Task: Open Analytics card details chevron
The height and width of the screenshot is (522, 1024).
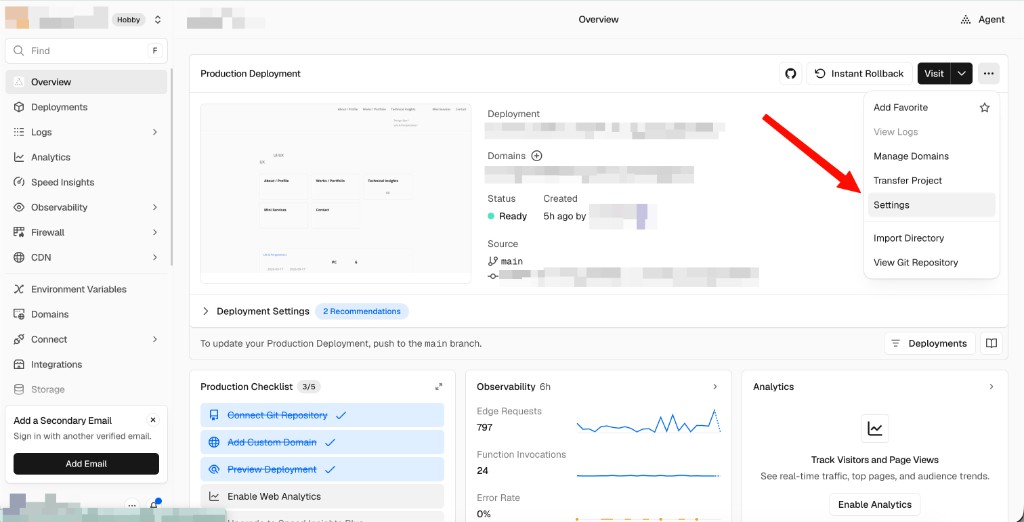Action: [x=991, y=387]
